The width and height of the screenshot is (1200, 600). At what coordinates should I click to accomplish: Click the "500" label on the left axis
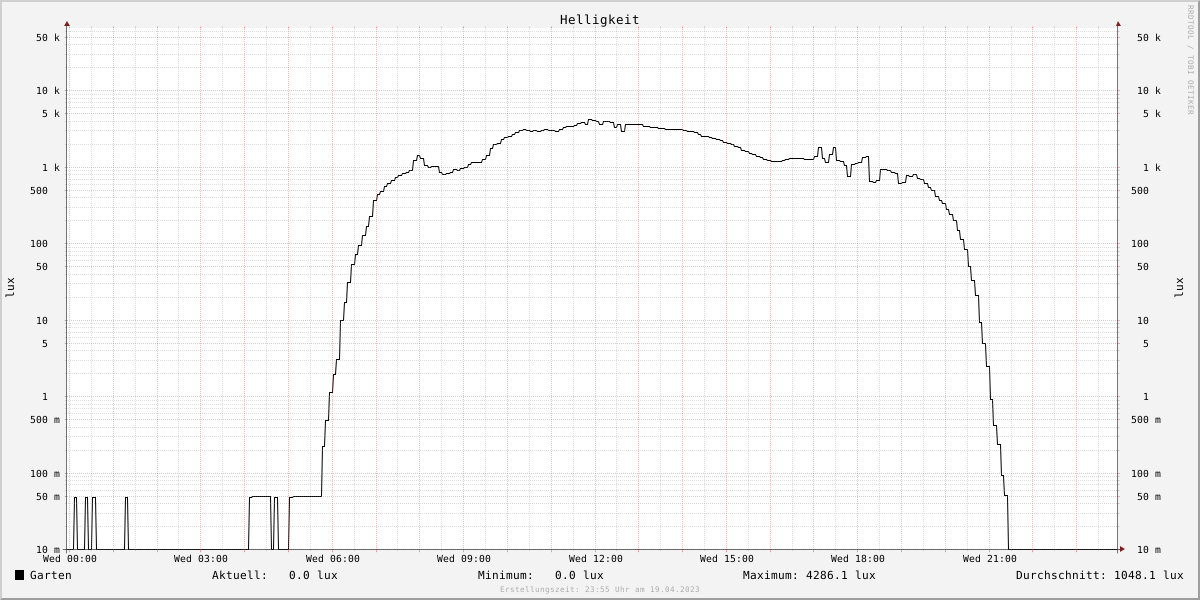[x=38, y=191]
